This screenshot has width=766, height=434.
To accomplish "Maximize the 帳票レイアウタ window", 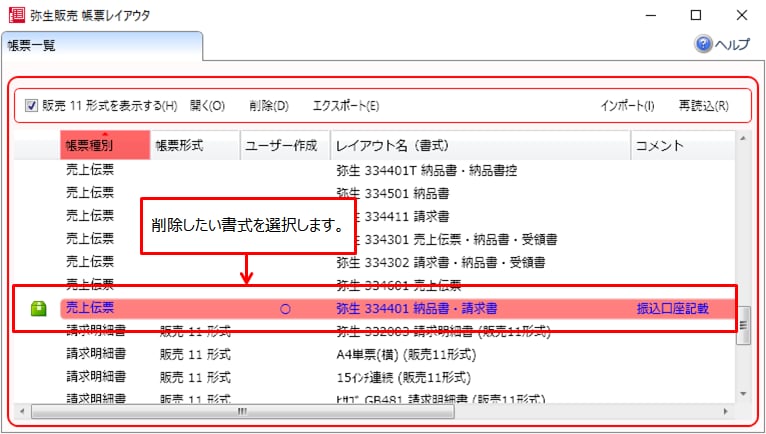I will 696,15.
